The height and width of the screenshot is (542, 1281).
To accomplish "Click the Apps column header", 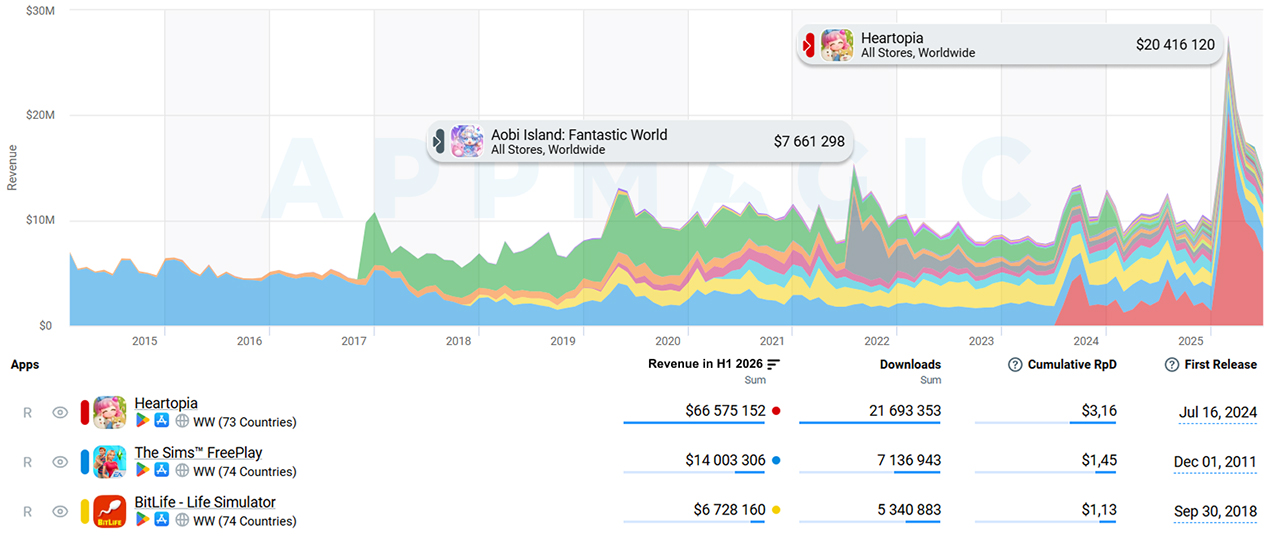I will pos(25,365).
